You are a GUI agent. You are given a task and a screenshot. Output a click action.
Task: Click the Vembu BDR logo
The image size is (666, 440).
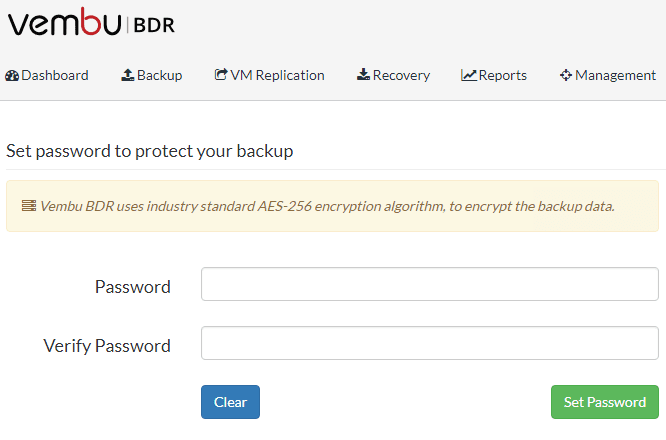tap(91, 24)
